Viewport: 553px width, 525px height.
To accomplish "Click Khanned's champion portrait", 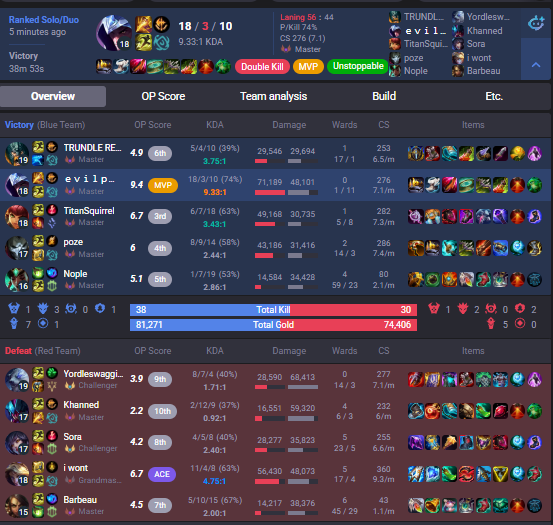I will (x=17, y=411).
